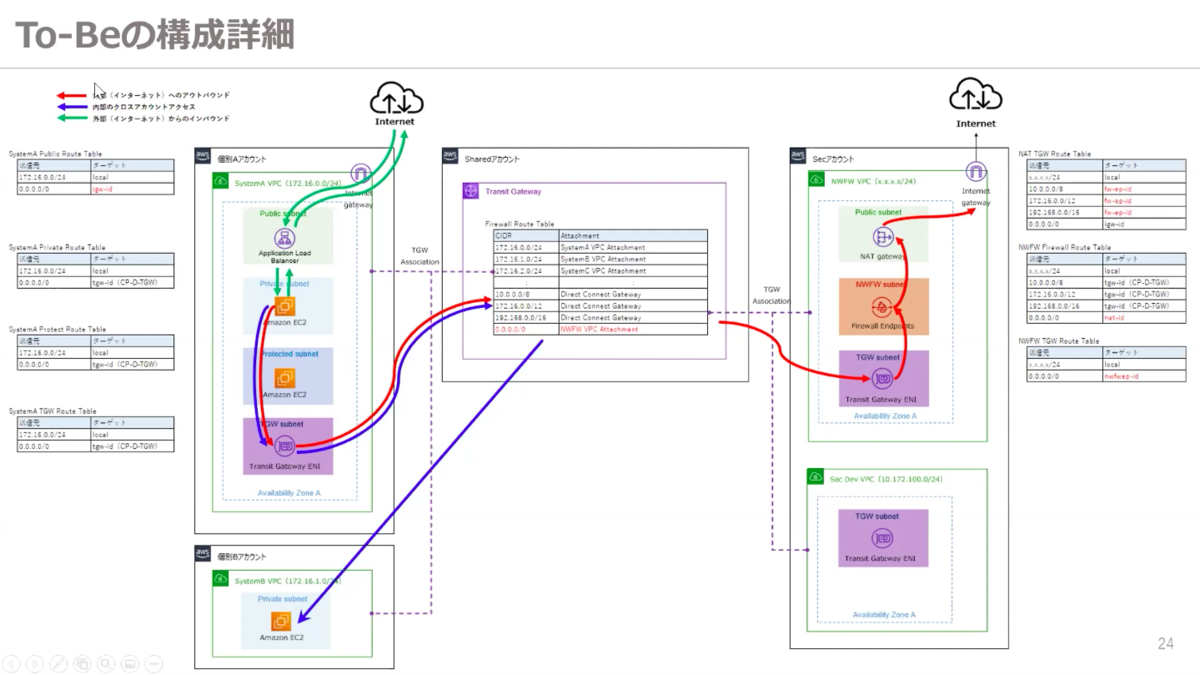Advance to the next slide with the forward arrow

[35, 663]
